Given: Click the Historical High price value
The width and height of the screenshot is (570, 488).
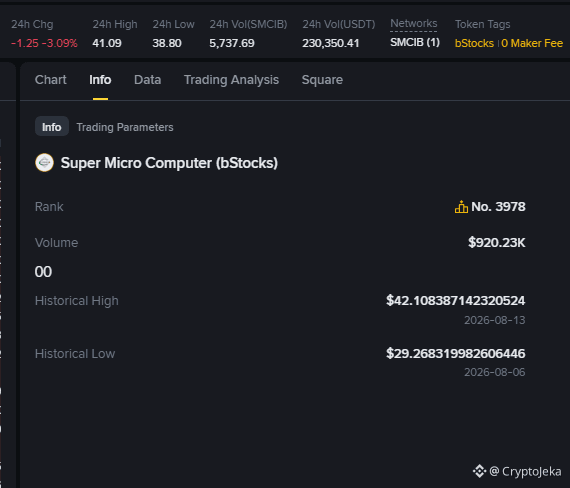Looking at the screenshot, I should 455,300.
